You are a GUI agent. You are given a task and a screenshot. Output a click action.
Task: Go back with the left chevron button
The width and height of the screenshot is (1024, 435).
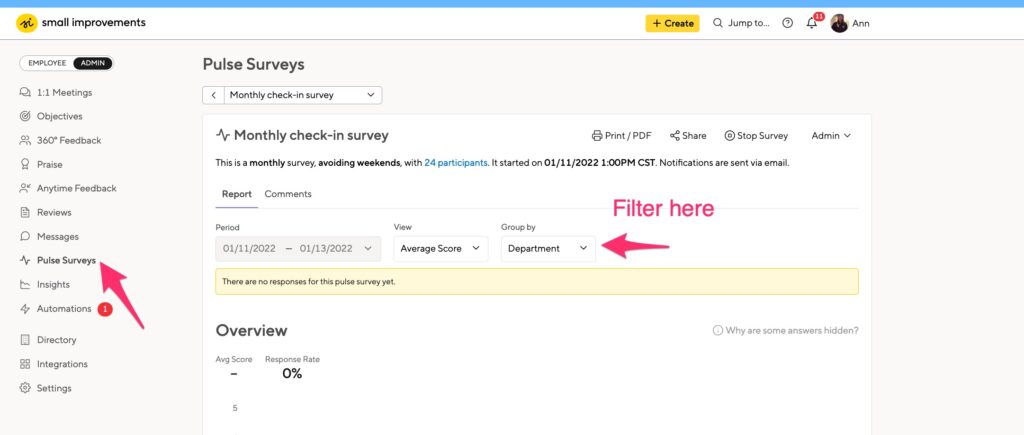point(214,95)
